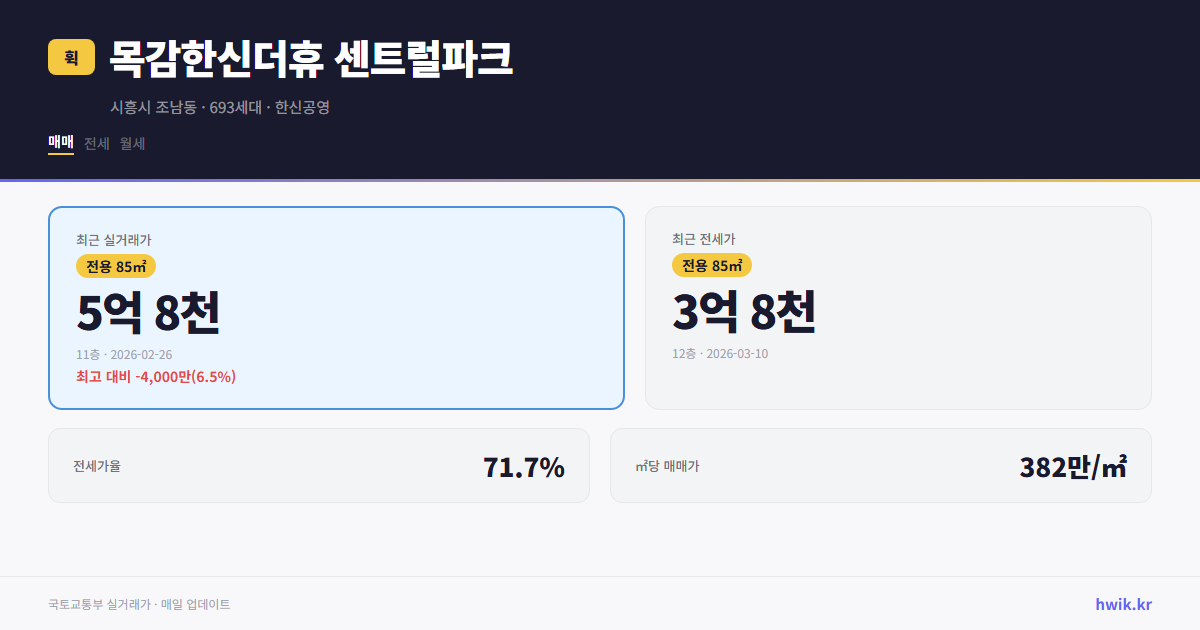Select the 전용 85㎡ badge on jeonse card
This screenshot has height=630, width=1200.
[x=712, y=266]
